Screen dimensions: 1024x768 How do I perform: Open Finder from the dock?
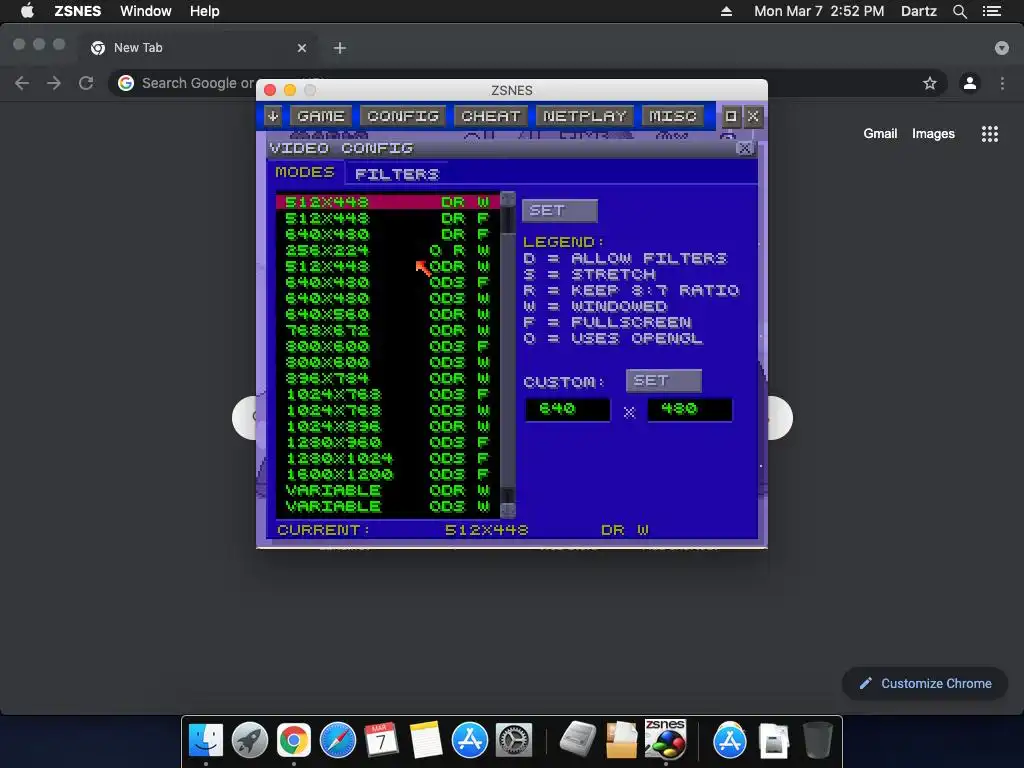206,741
